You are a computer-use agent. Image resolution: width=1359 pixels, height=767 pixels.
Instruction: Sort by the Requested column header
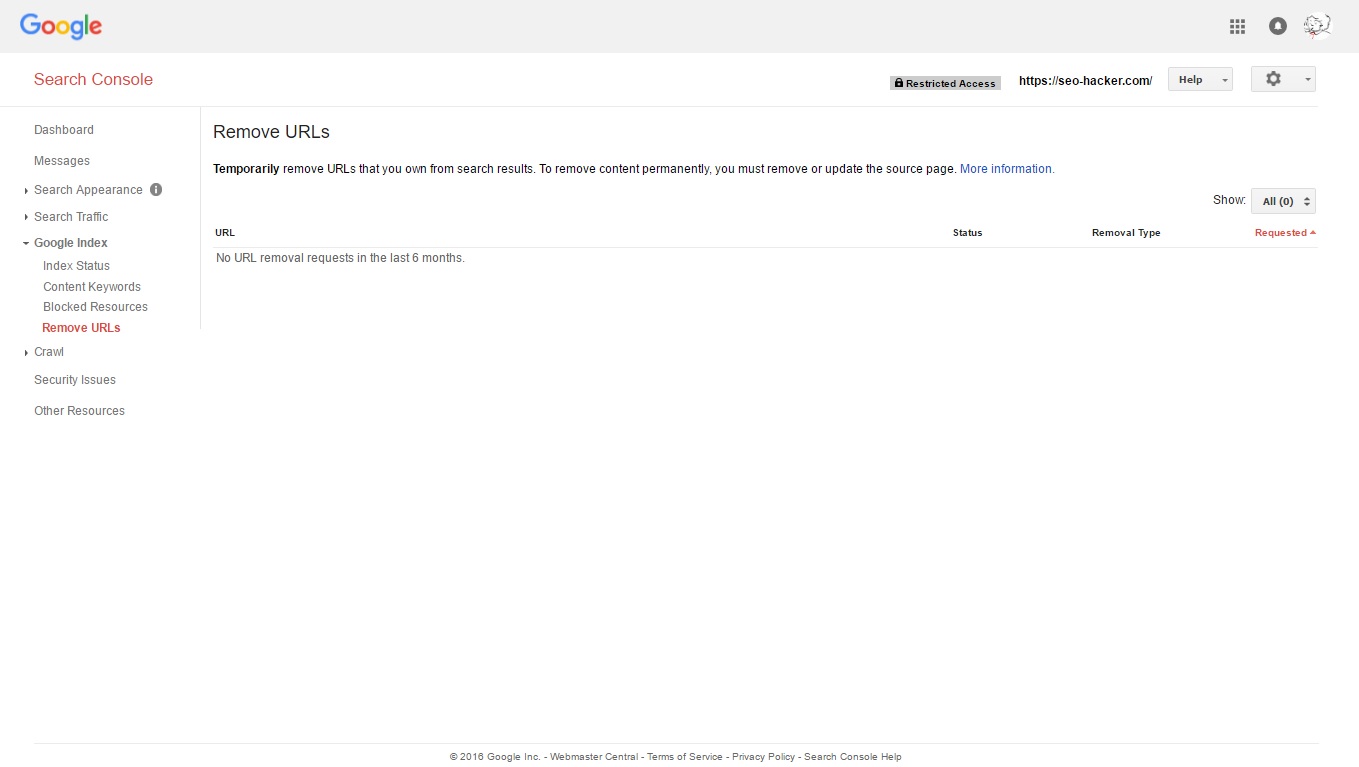click(x=1284, y=233)
